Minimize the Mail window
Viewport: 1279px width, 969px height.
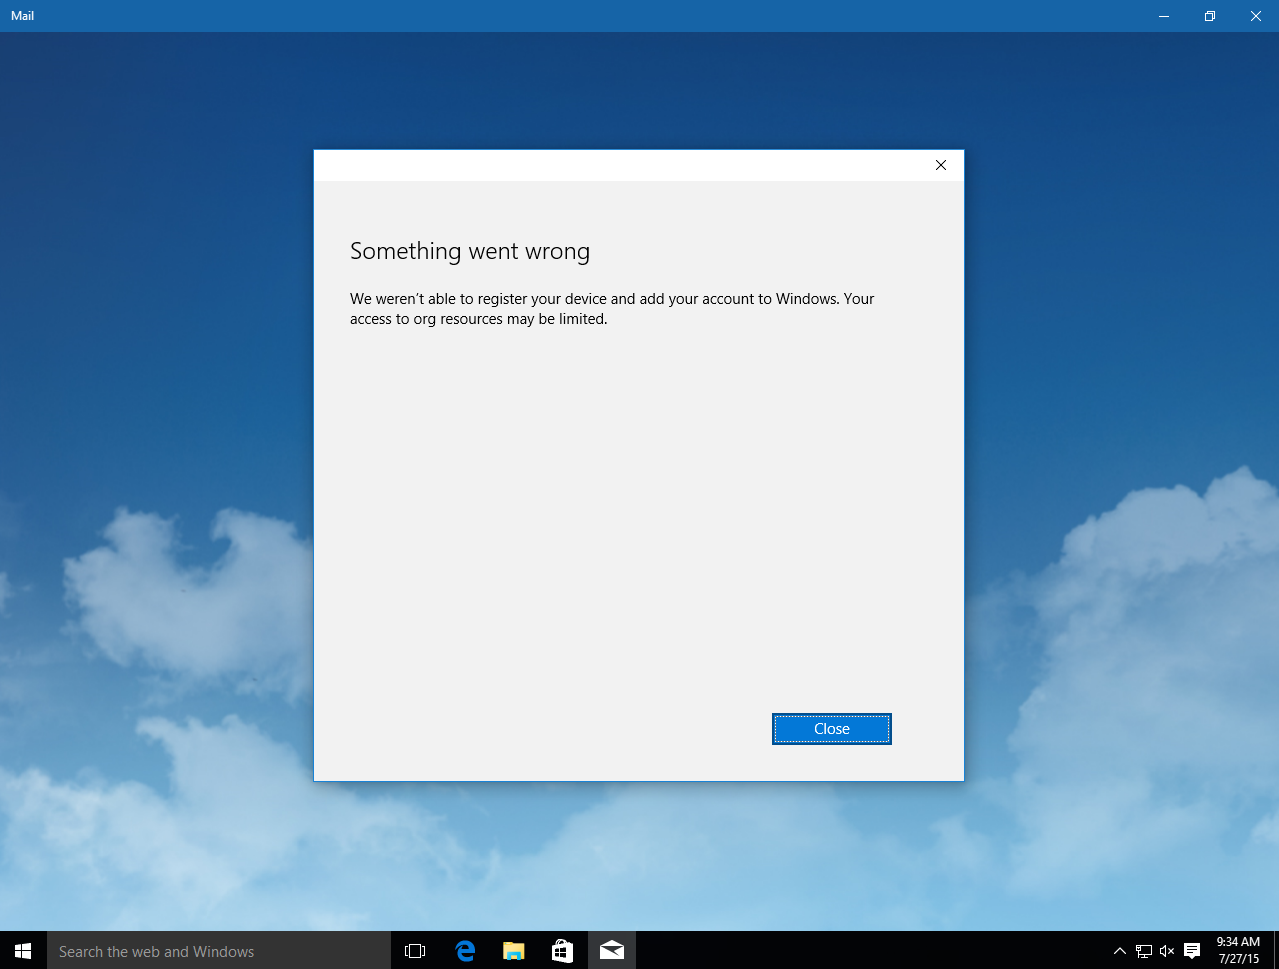[1164, 16]
